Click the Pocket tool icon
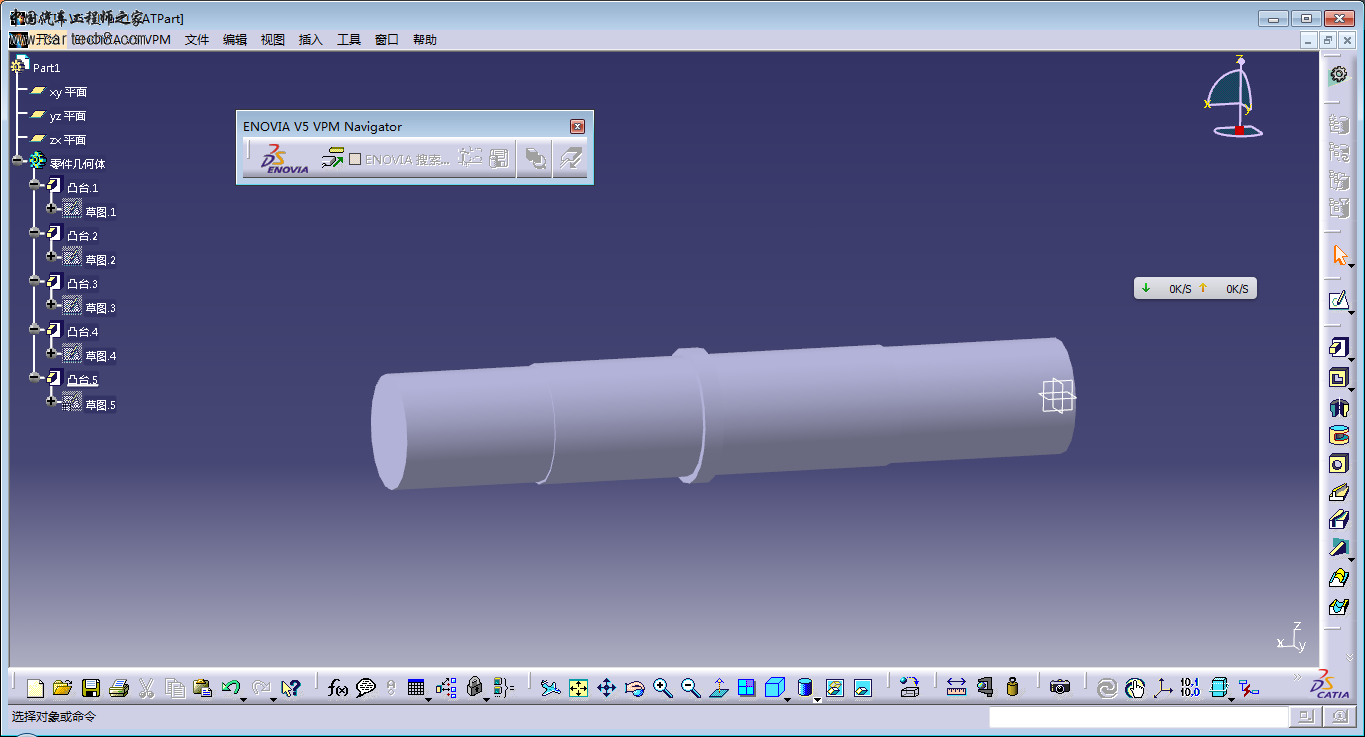The width and height of the screenshot is (1365, 737). point(1338,378)
